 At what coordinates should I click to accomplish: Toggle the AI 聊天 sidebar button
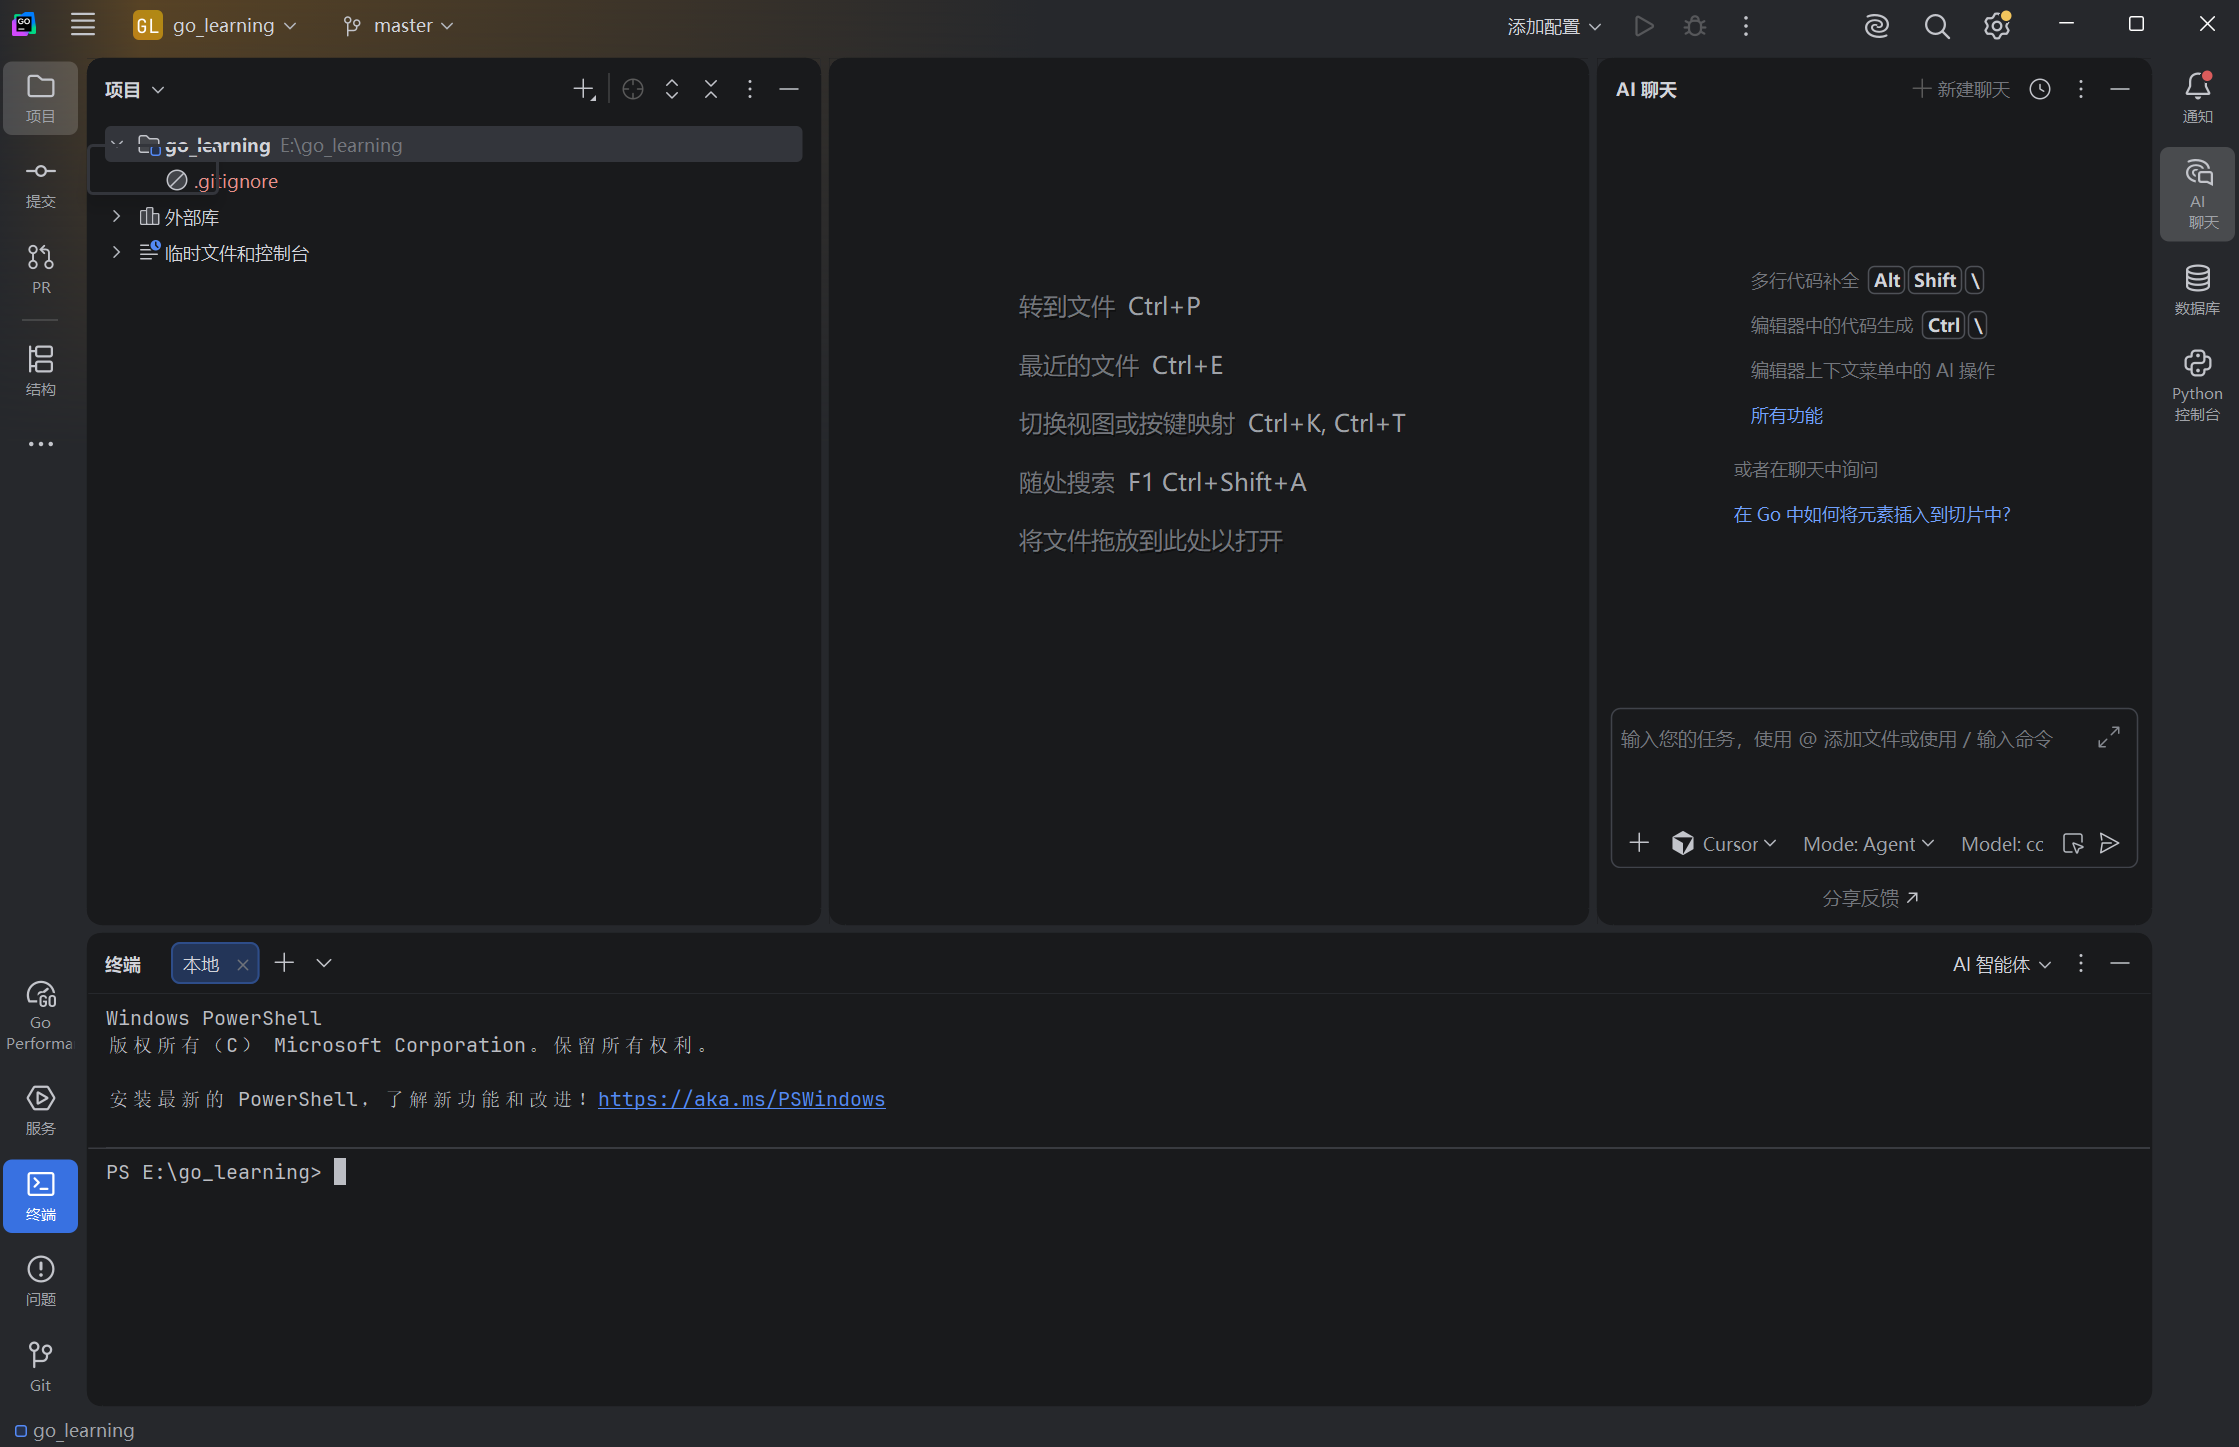point(2197,194)
